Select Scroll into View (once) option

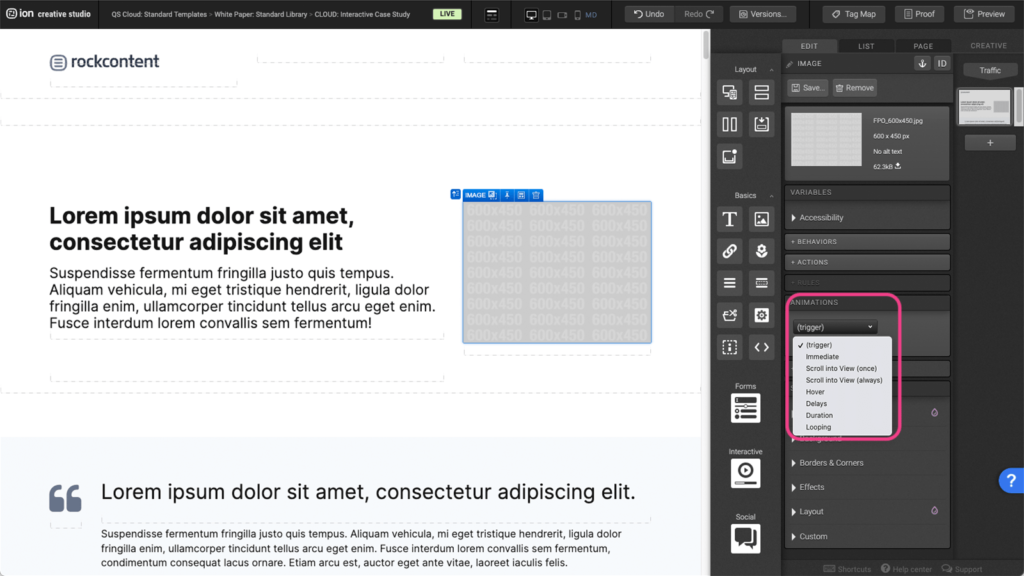pyautogui.click(x=841, y=368)
